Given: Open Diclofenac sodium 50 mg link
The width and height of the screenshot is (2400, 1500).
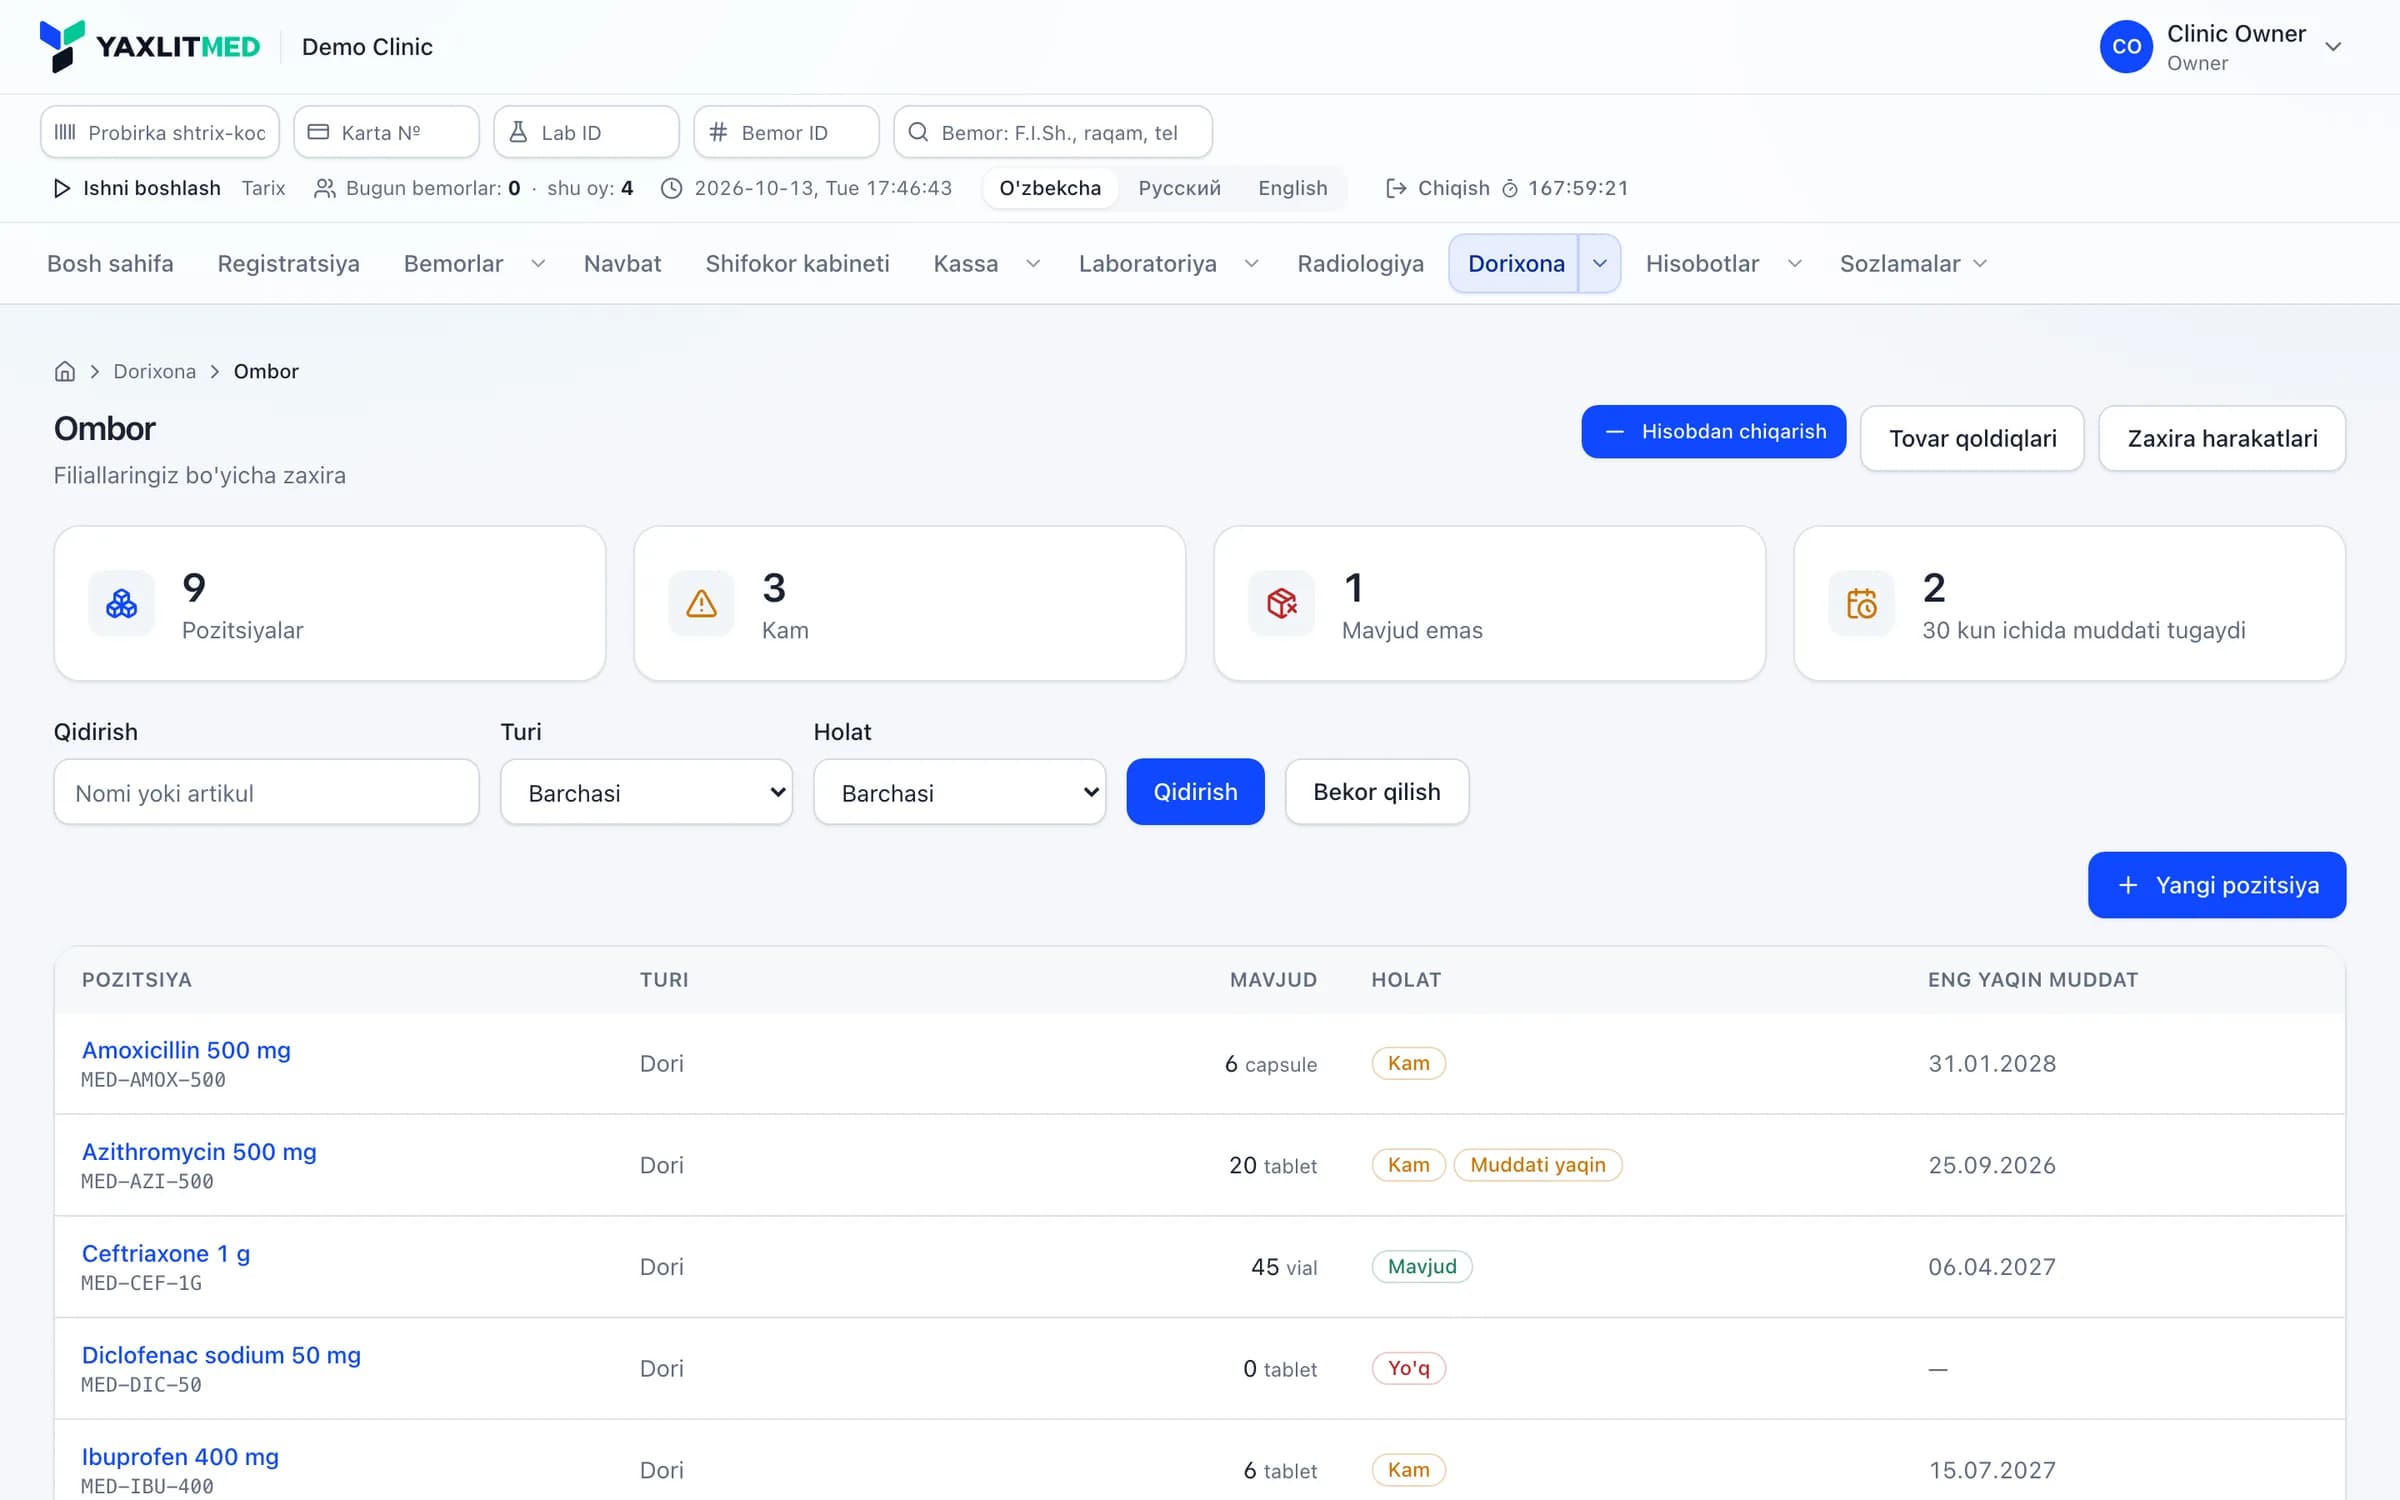Looking at the screenshot, I should click(x=221, y=1355).
